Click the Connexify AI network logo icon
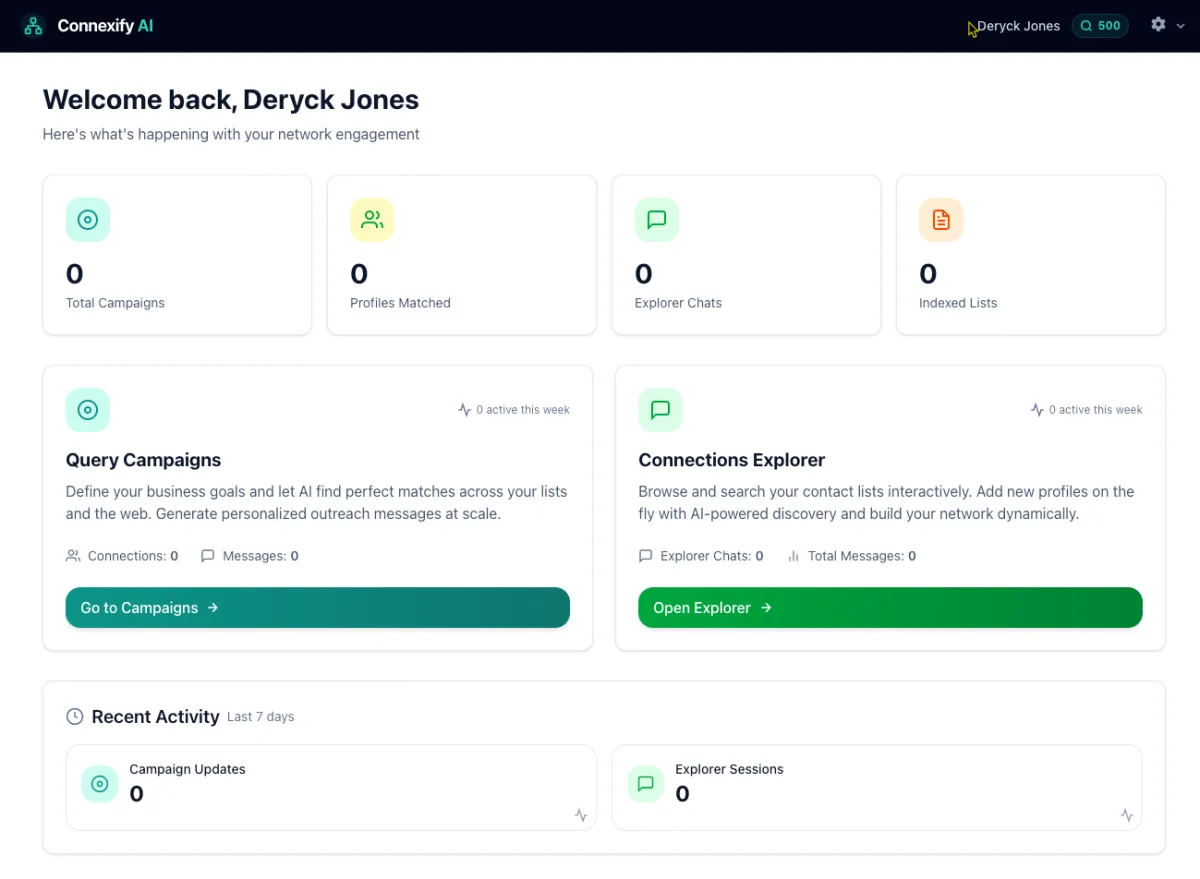Image resolution: width=1200 pixels, height=879 pixels. (33, 25)
